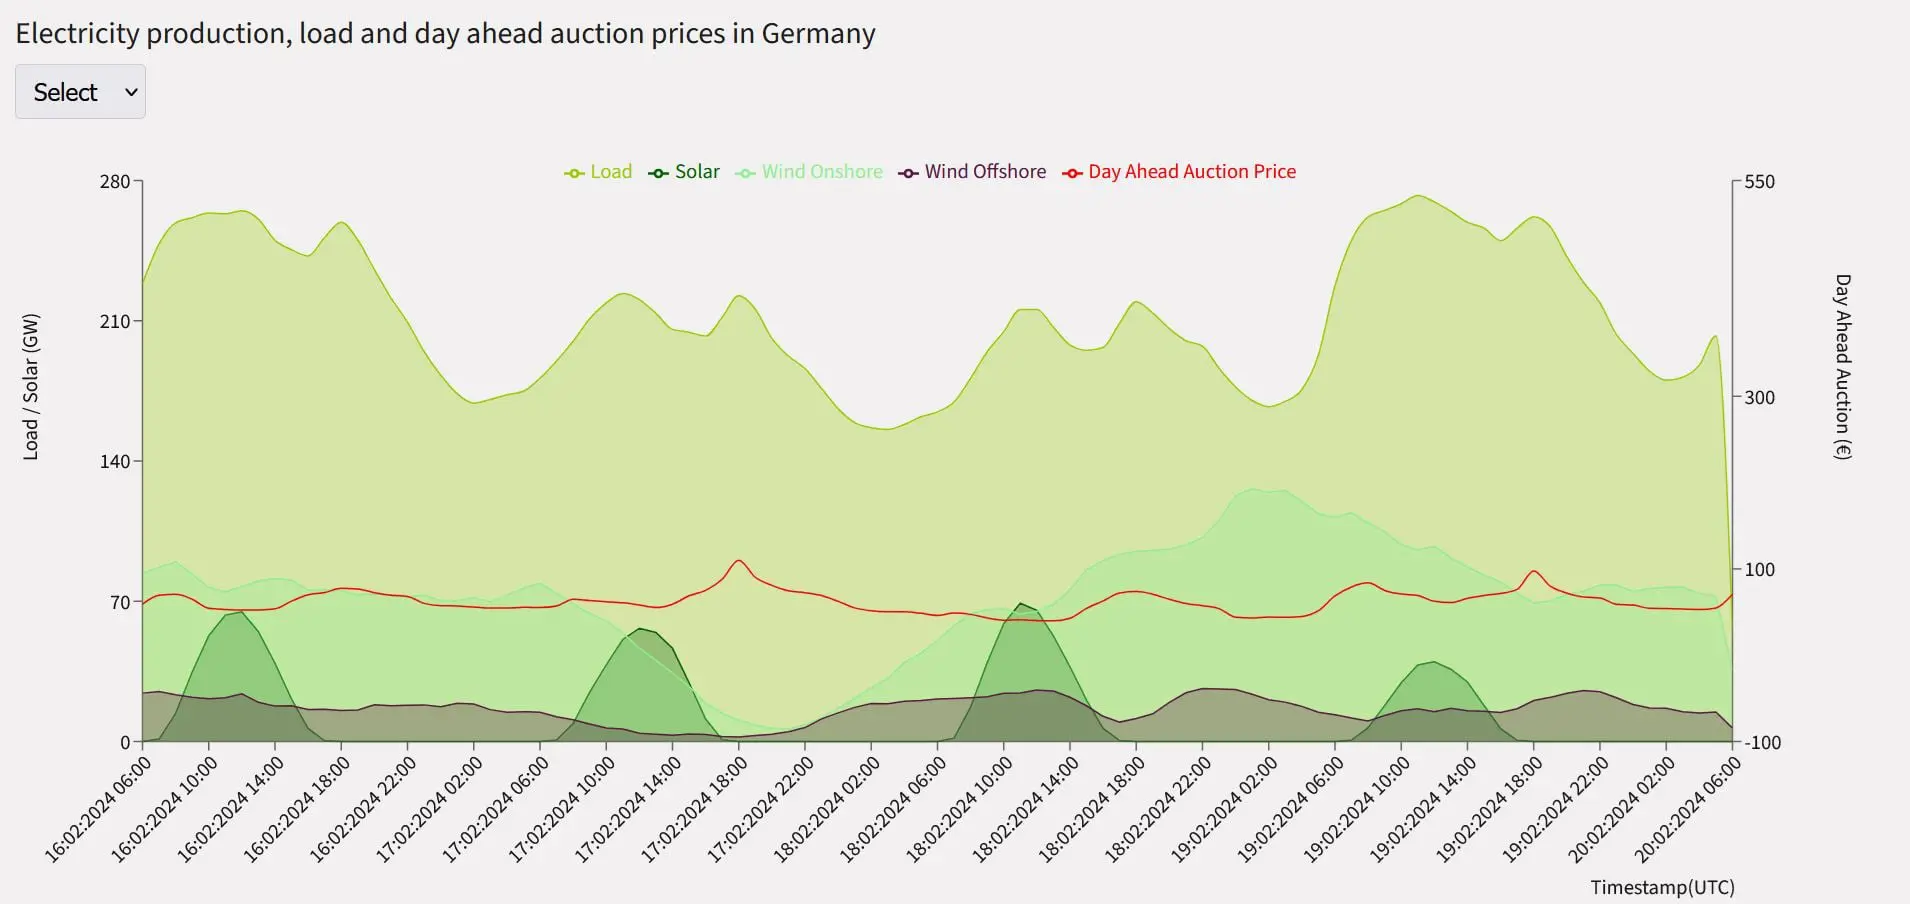1910x904 pixels.
Task: Hide the Wind Onshore series
Action: point(822,171)
